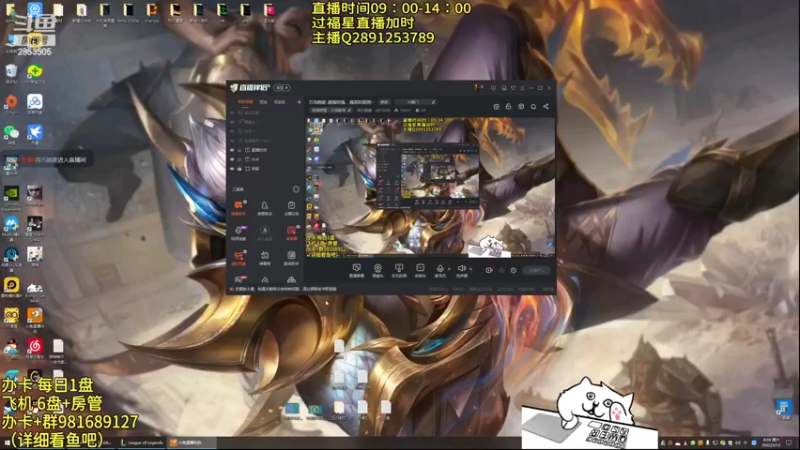This screenshot has height=450, width=800.
Task: Open WeChat desktop shortcut
Action: [x=11, y=133]
